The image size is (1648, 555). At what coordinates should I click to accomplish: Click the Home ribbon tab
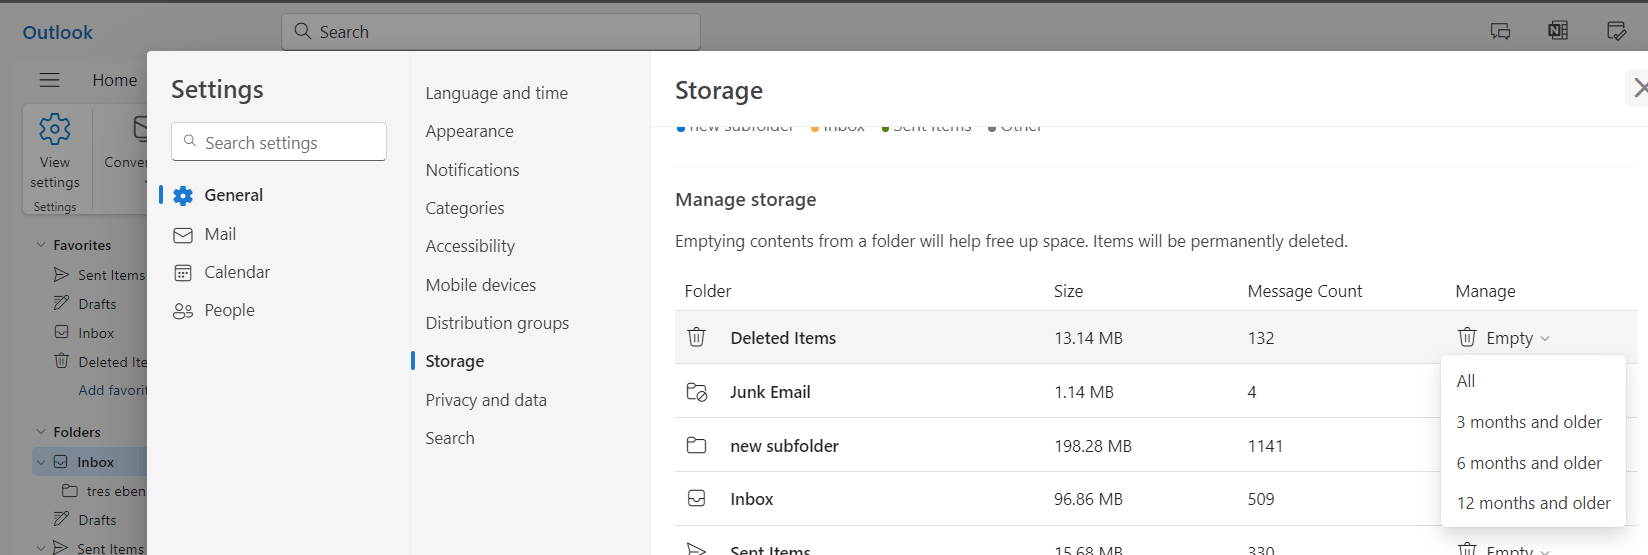click(115, 80)
